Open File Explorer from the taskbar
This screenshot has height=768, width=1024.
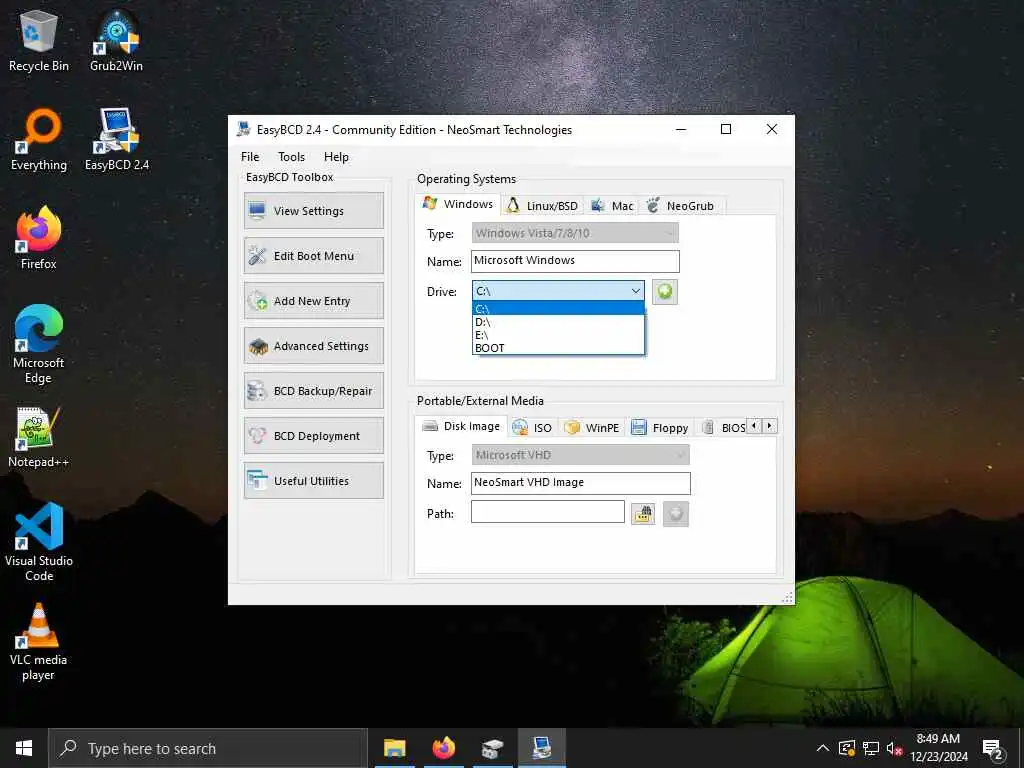click(394, 748)
